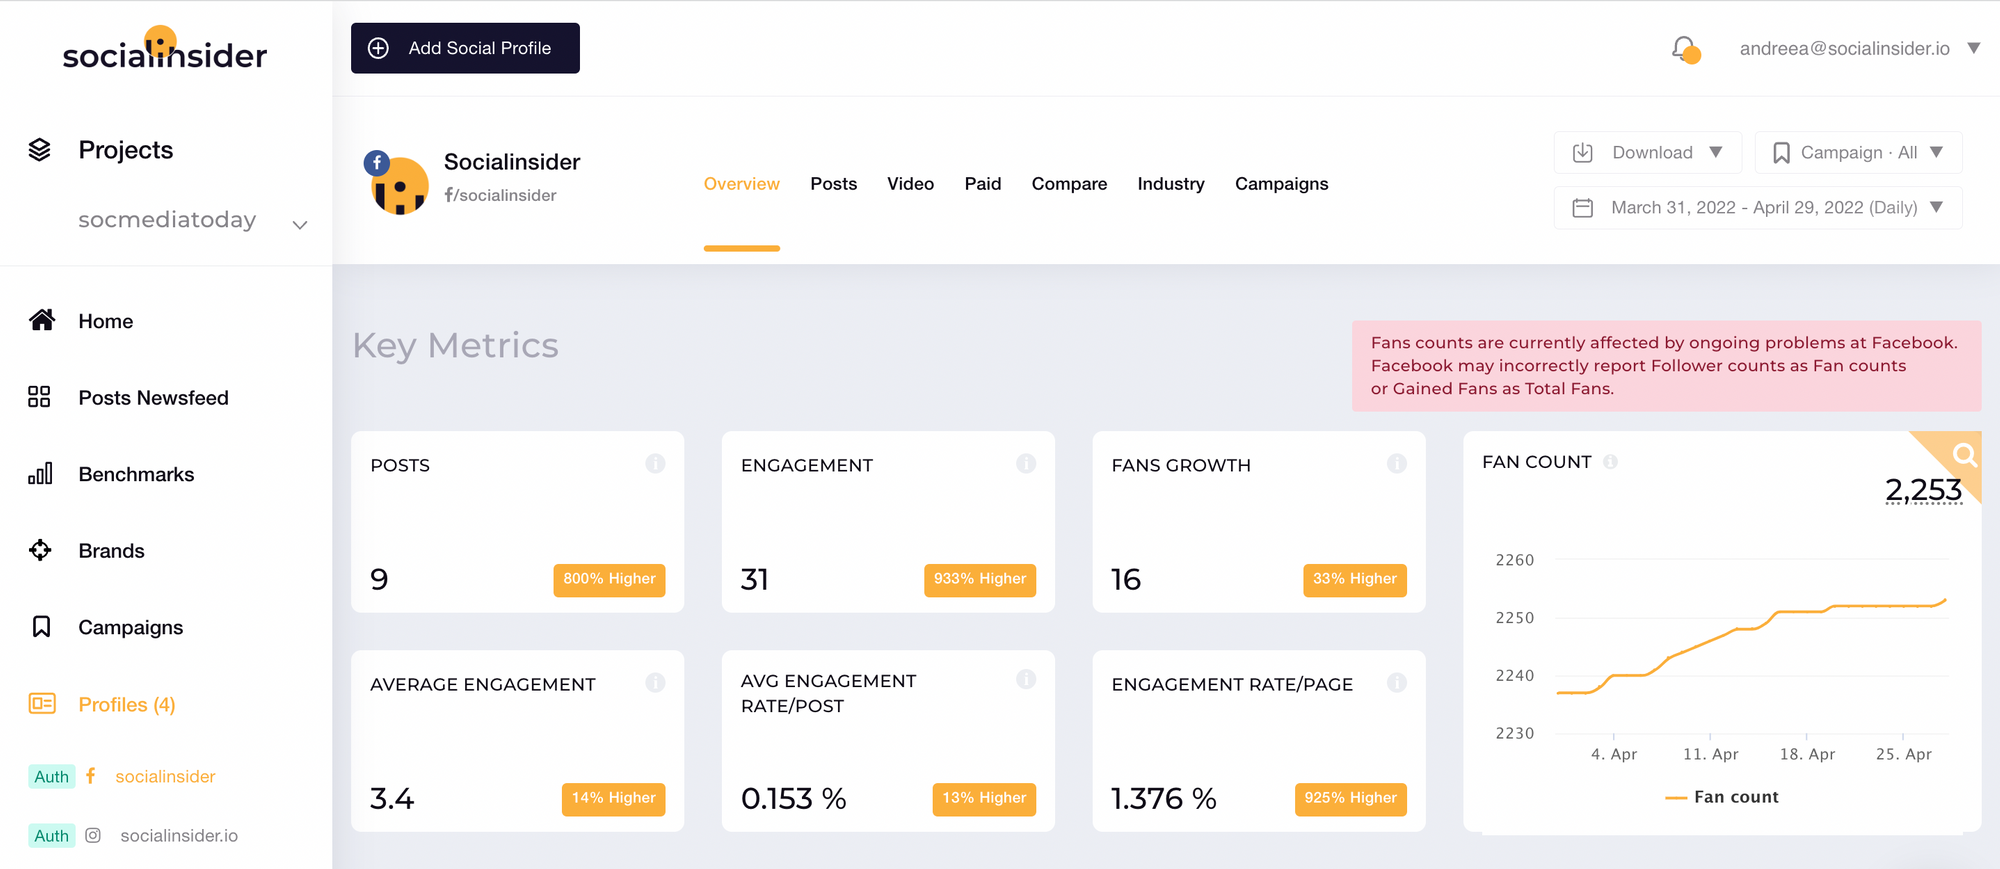The height and width of the screenshot is (869, 2000).
Task: Click the calendar icon in date range
Action: click(1582, 208)
